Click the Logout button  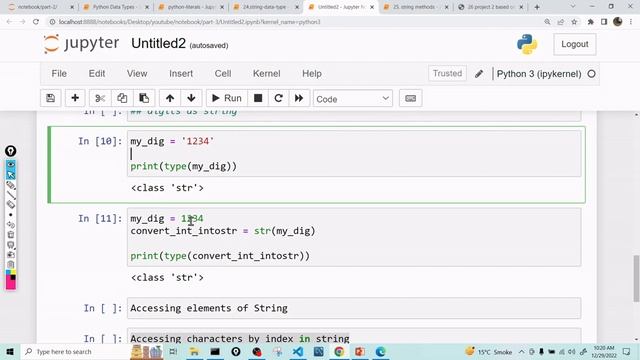[575, 44]
